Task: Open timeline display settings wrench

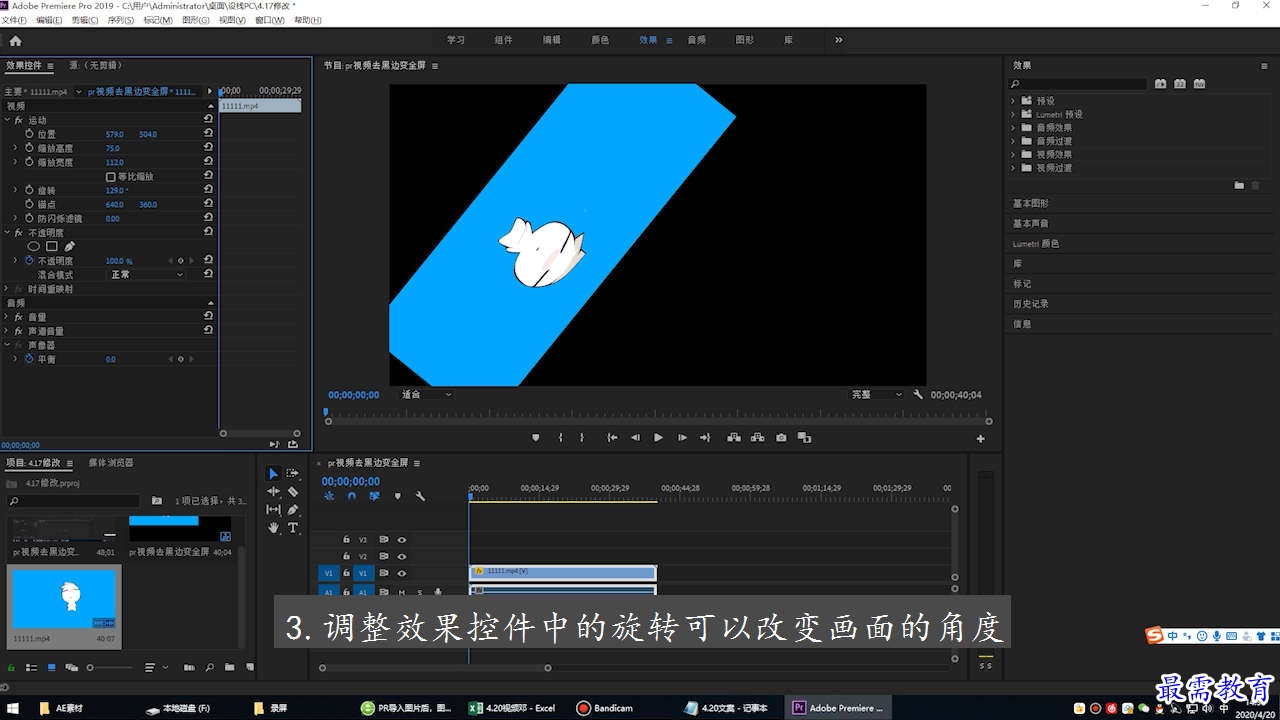Action: [x=420, y=496]
